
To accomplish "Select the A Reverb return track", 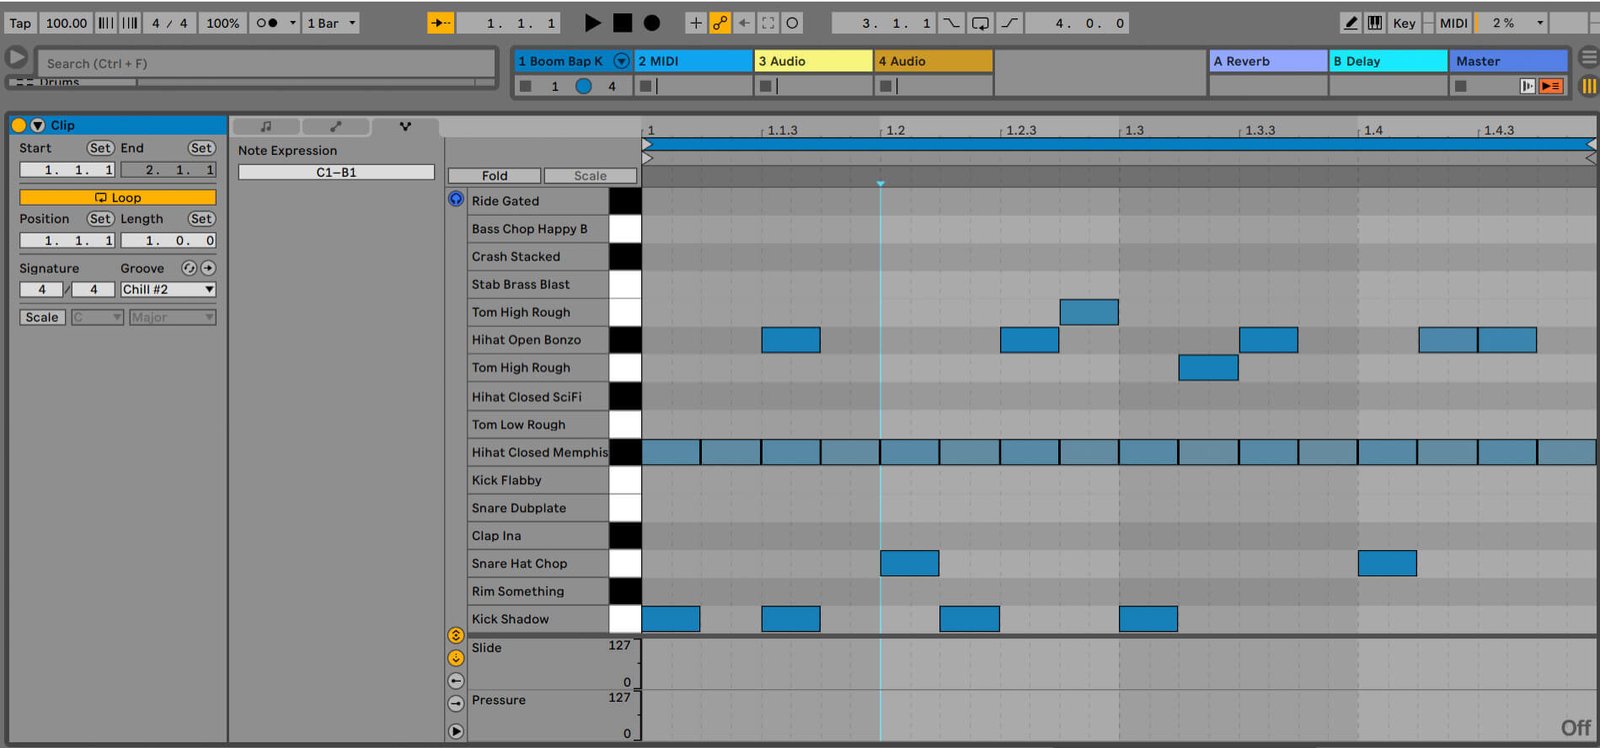I will [x=1268, y=61].
